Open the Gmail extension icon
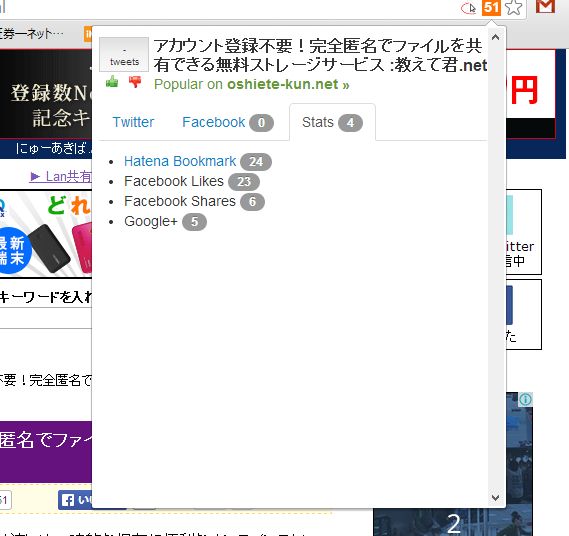This screenshot has width=569, height=536. [x=546, y=7]
